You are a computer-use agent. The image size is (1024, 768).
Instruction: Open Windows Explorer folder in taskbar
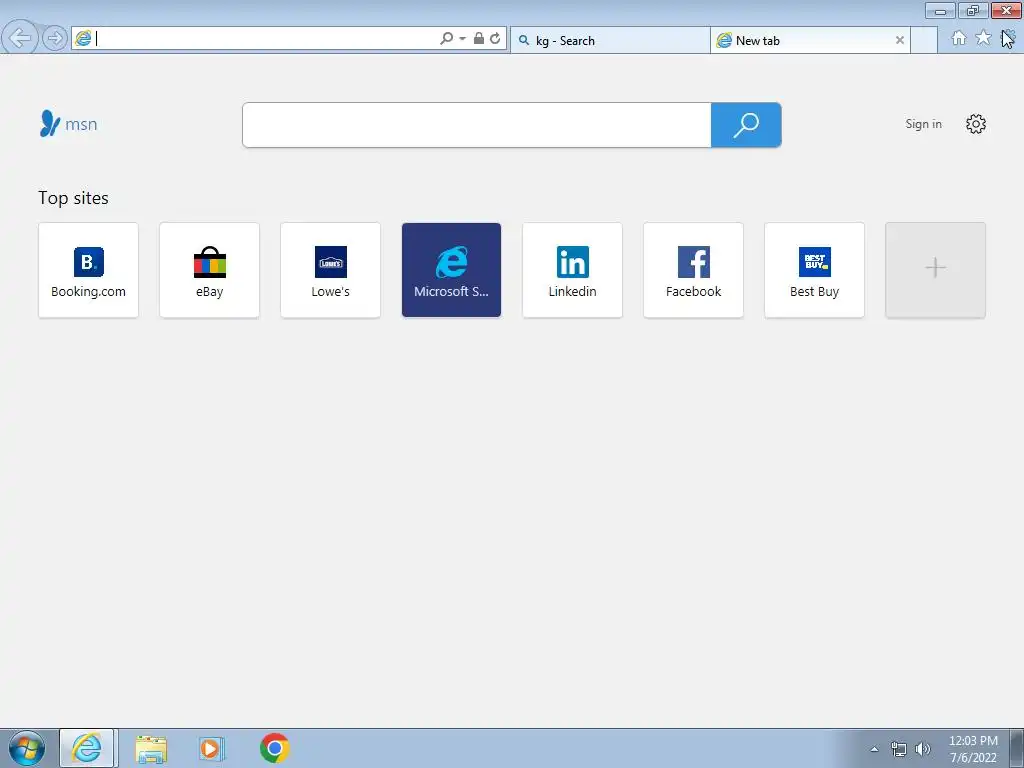tap(151, 748)
